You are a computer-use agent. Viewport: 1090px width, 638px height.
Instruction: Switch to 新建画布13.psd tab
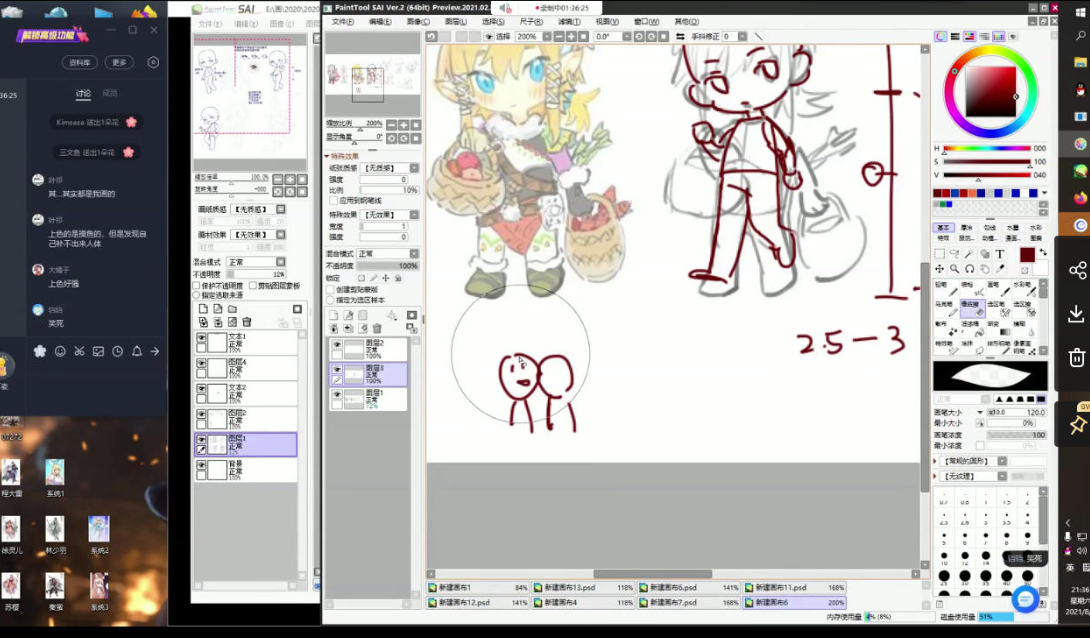585,588
